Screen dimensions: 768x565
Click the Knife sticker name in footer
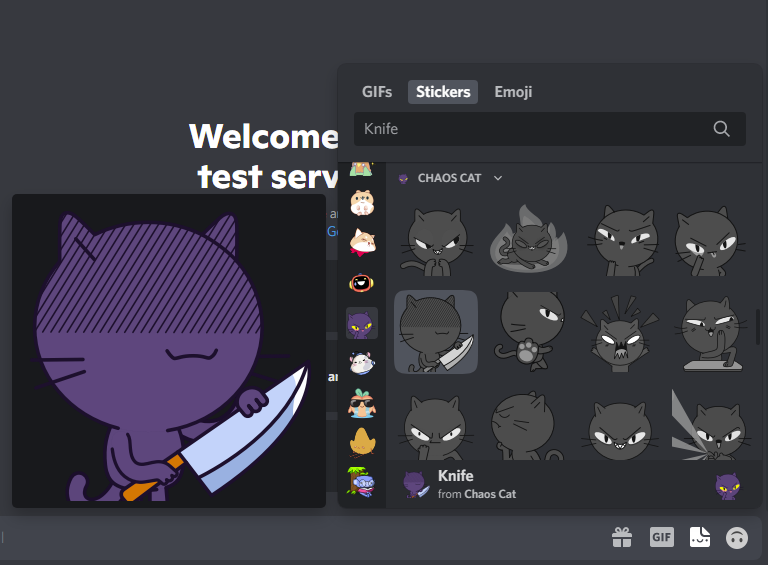[x=456, y=476]
